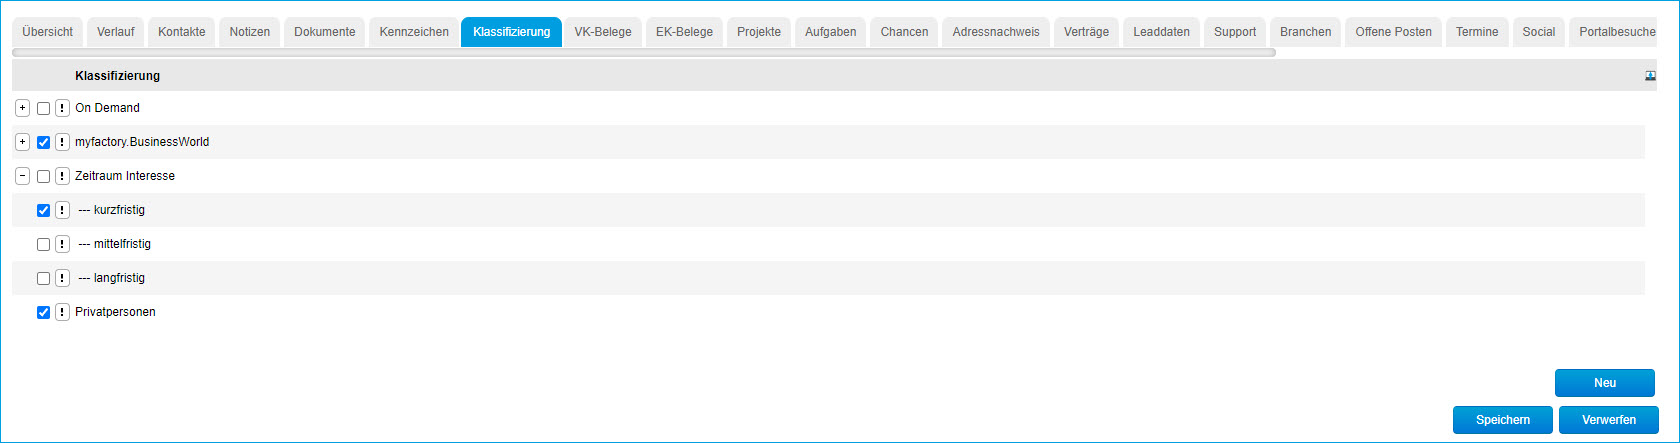The width and height of the screenshot is (1680, 443).
Task: Uncheck the myfactory.BusinessWorld checkbox
Action: coord(43,142)
